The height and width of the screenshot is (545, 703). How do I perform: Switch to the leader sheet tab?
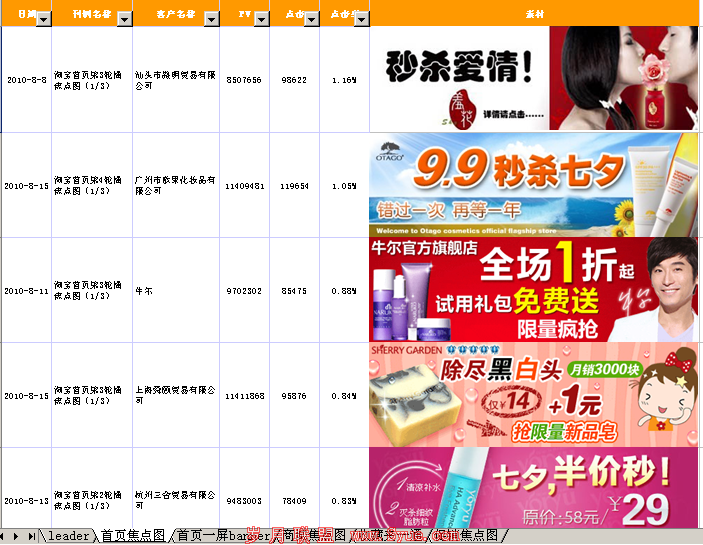69,536
